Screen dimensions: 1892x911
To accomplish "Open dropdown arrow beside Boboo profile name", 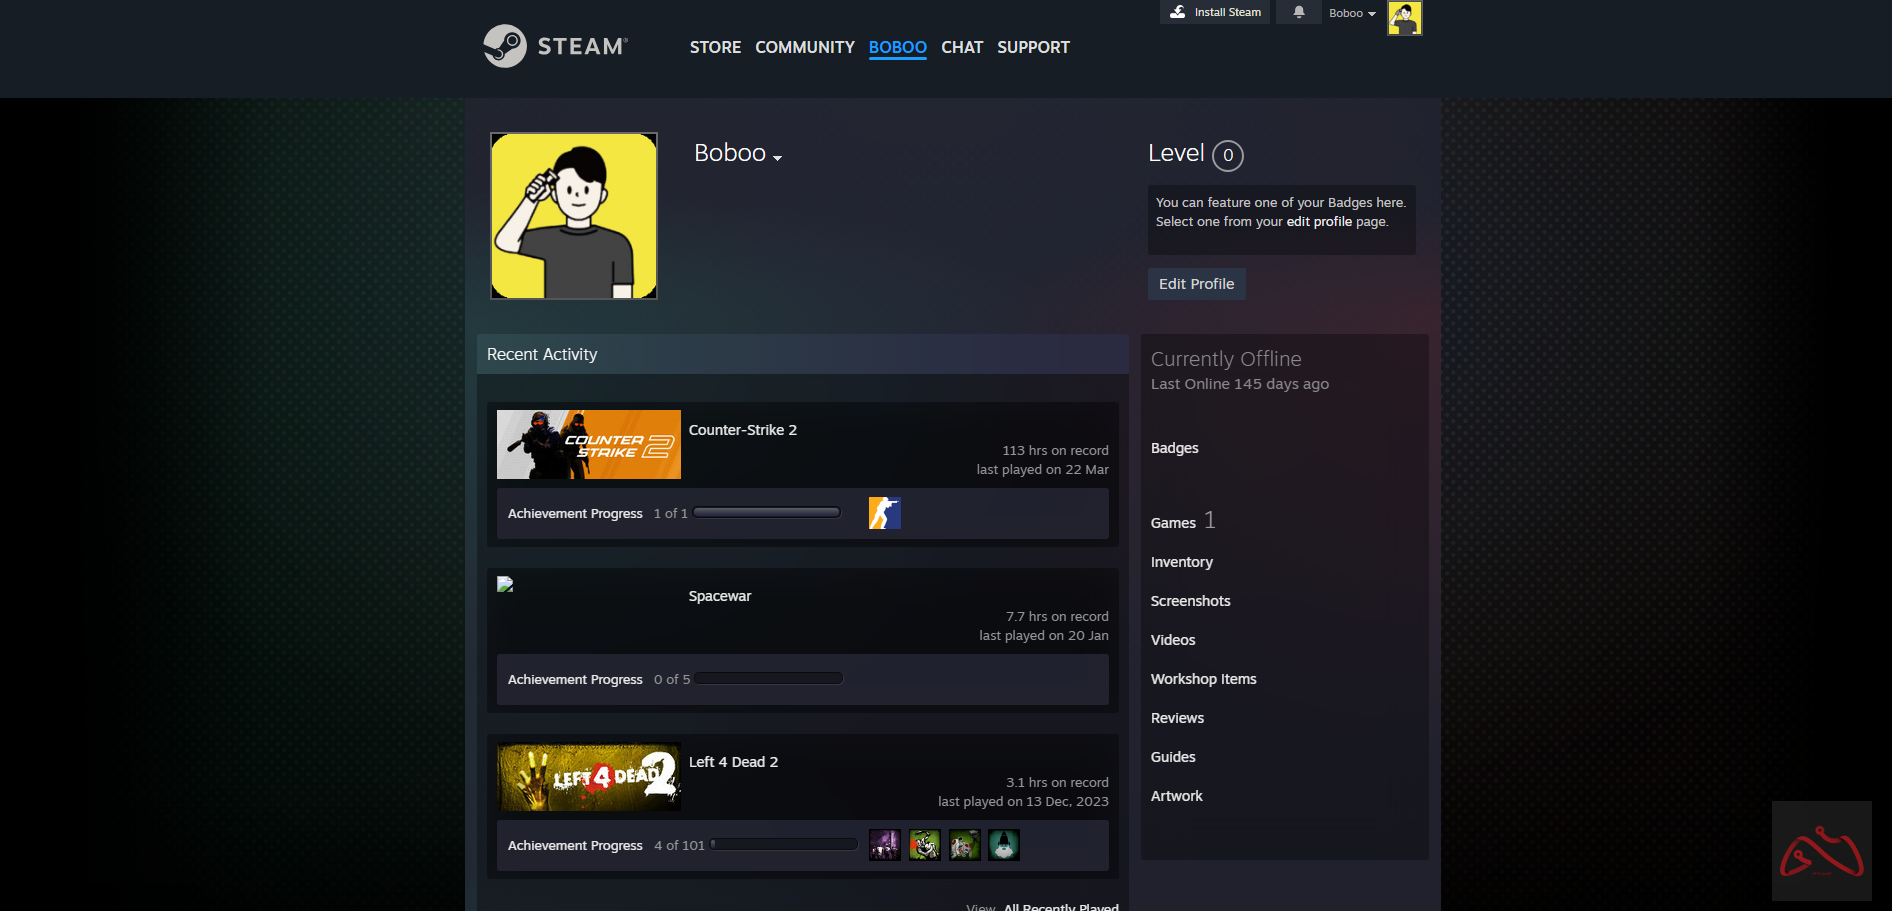I will point(777,158).
